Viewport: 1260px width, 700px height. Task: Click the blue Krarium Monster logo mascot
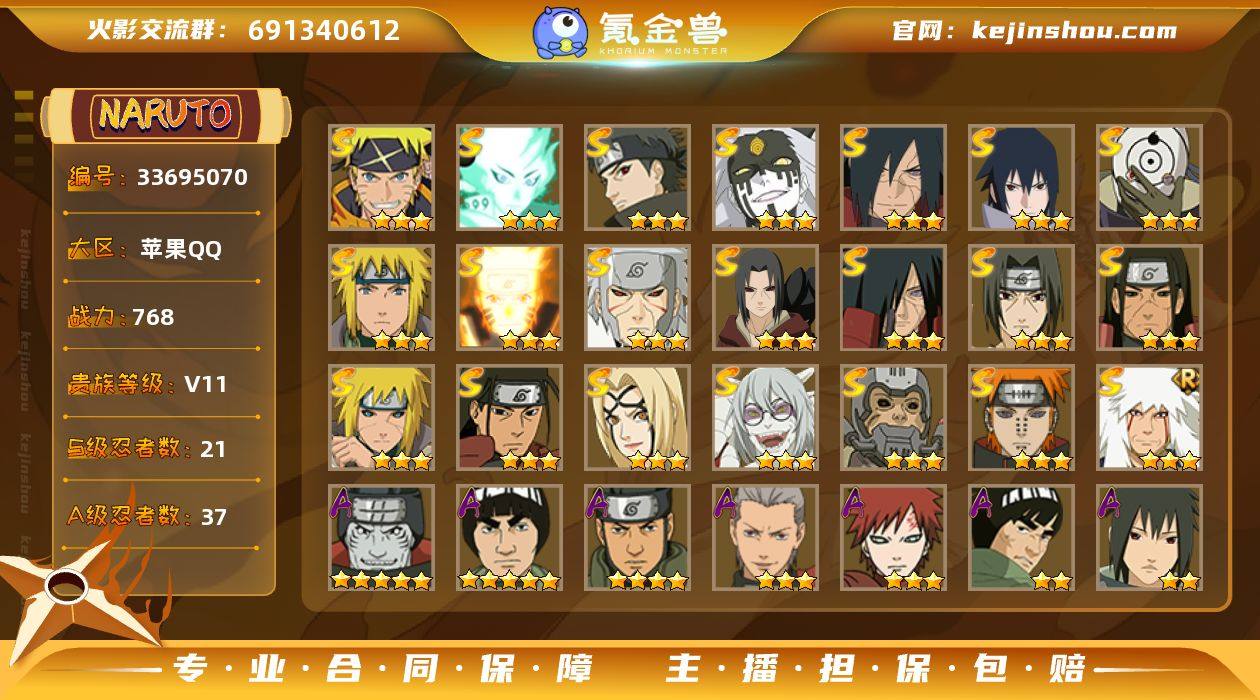pos(559,31)
